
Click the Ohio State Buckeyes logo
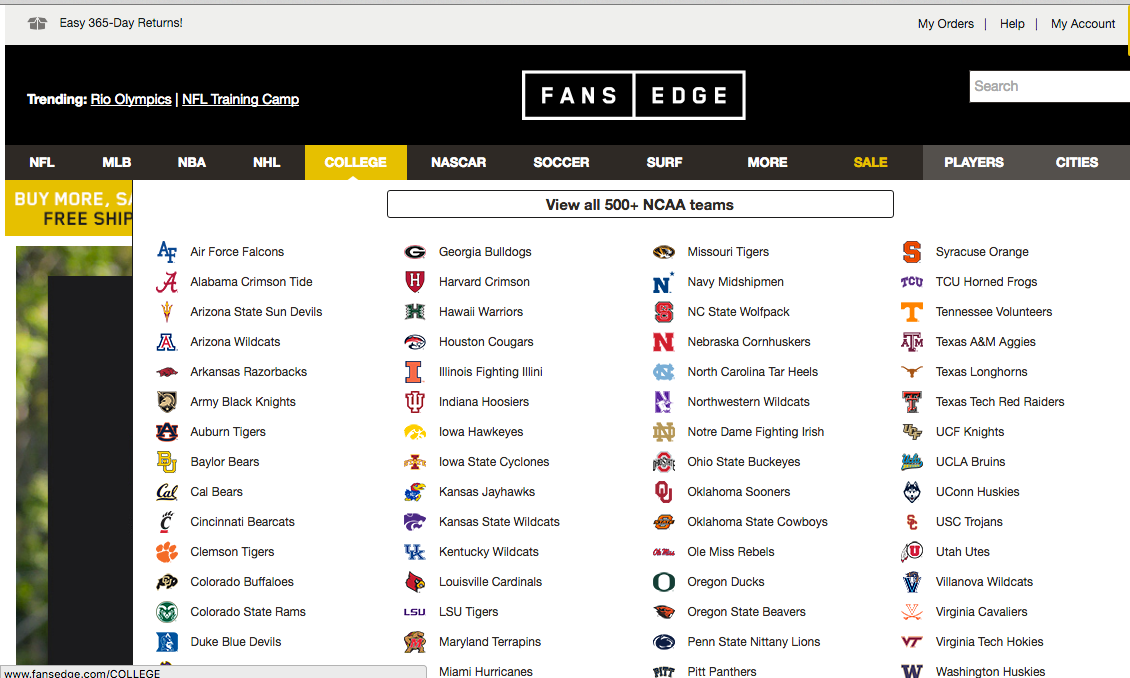point(664,462)
